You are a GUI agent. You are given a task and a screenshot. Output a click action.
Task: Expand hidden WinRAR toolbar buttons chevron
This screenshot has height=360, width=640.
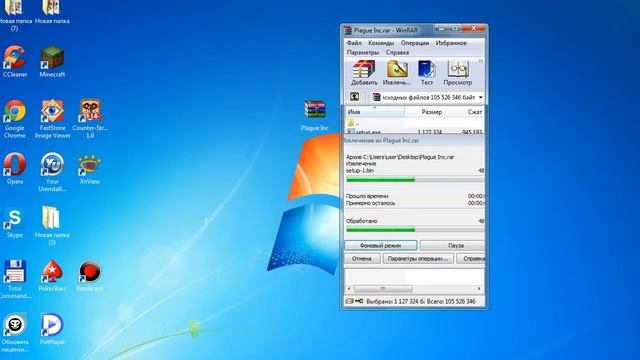(x=481, y=61)
